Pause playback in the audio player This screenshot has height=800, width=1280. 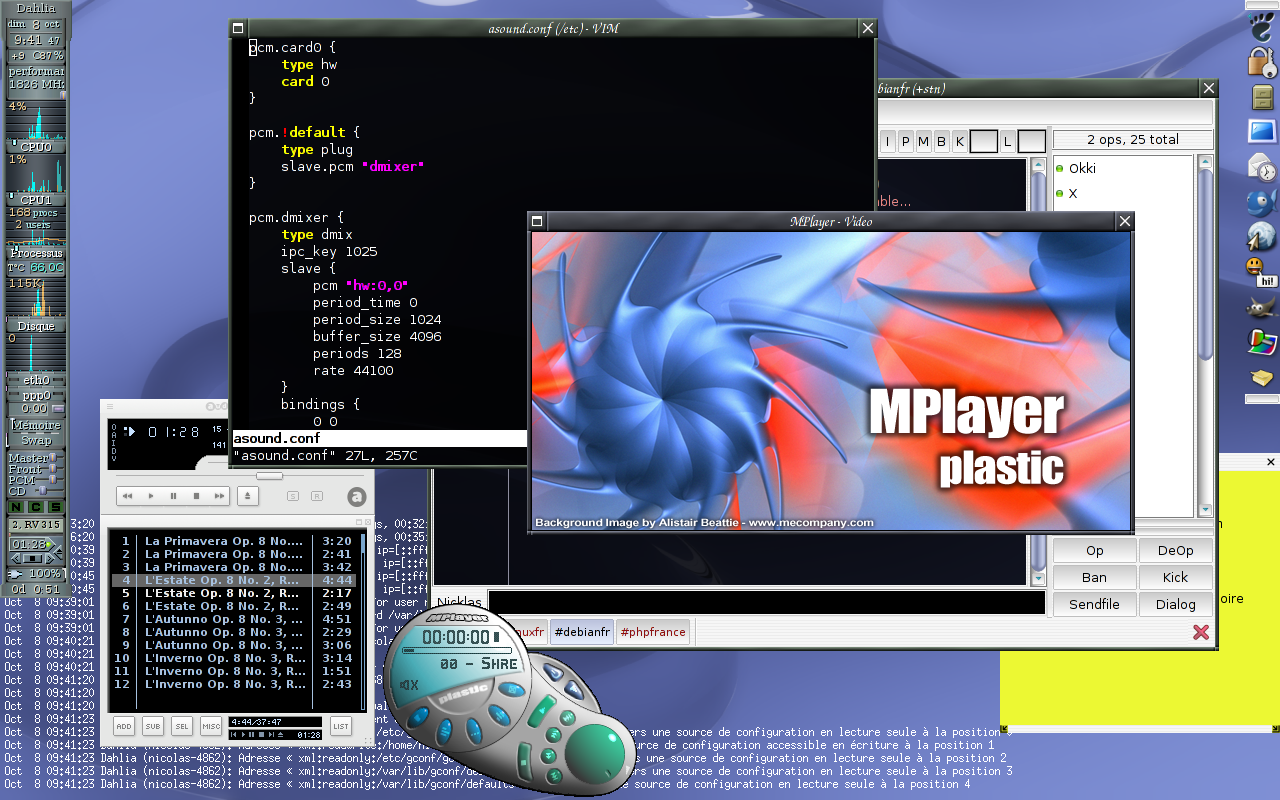tap(174, 496)
